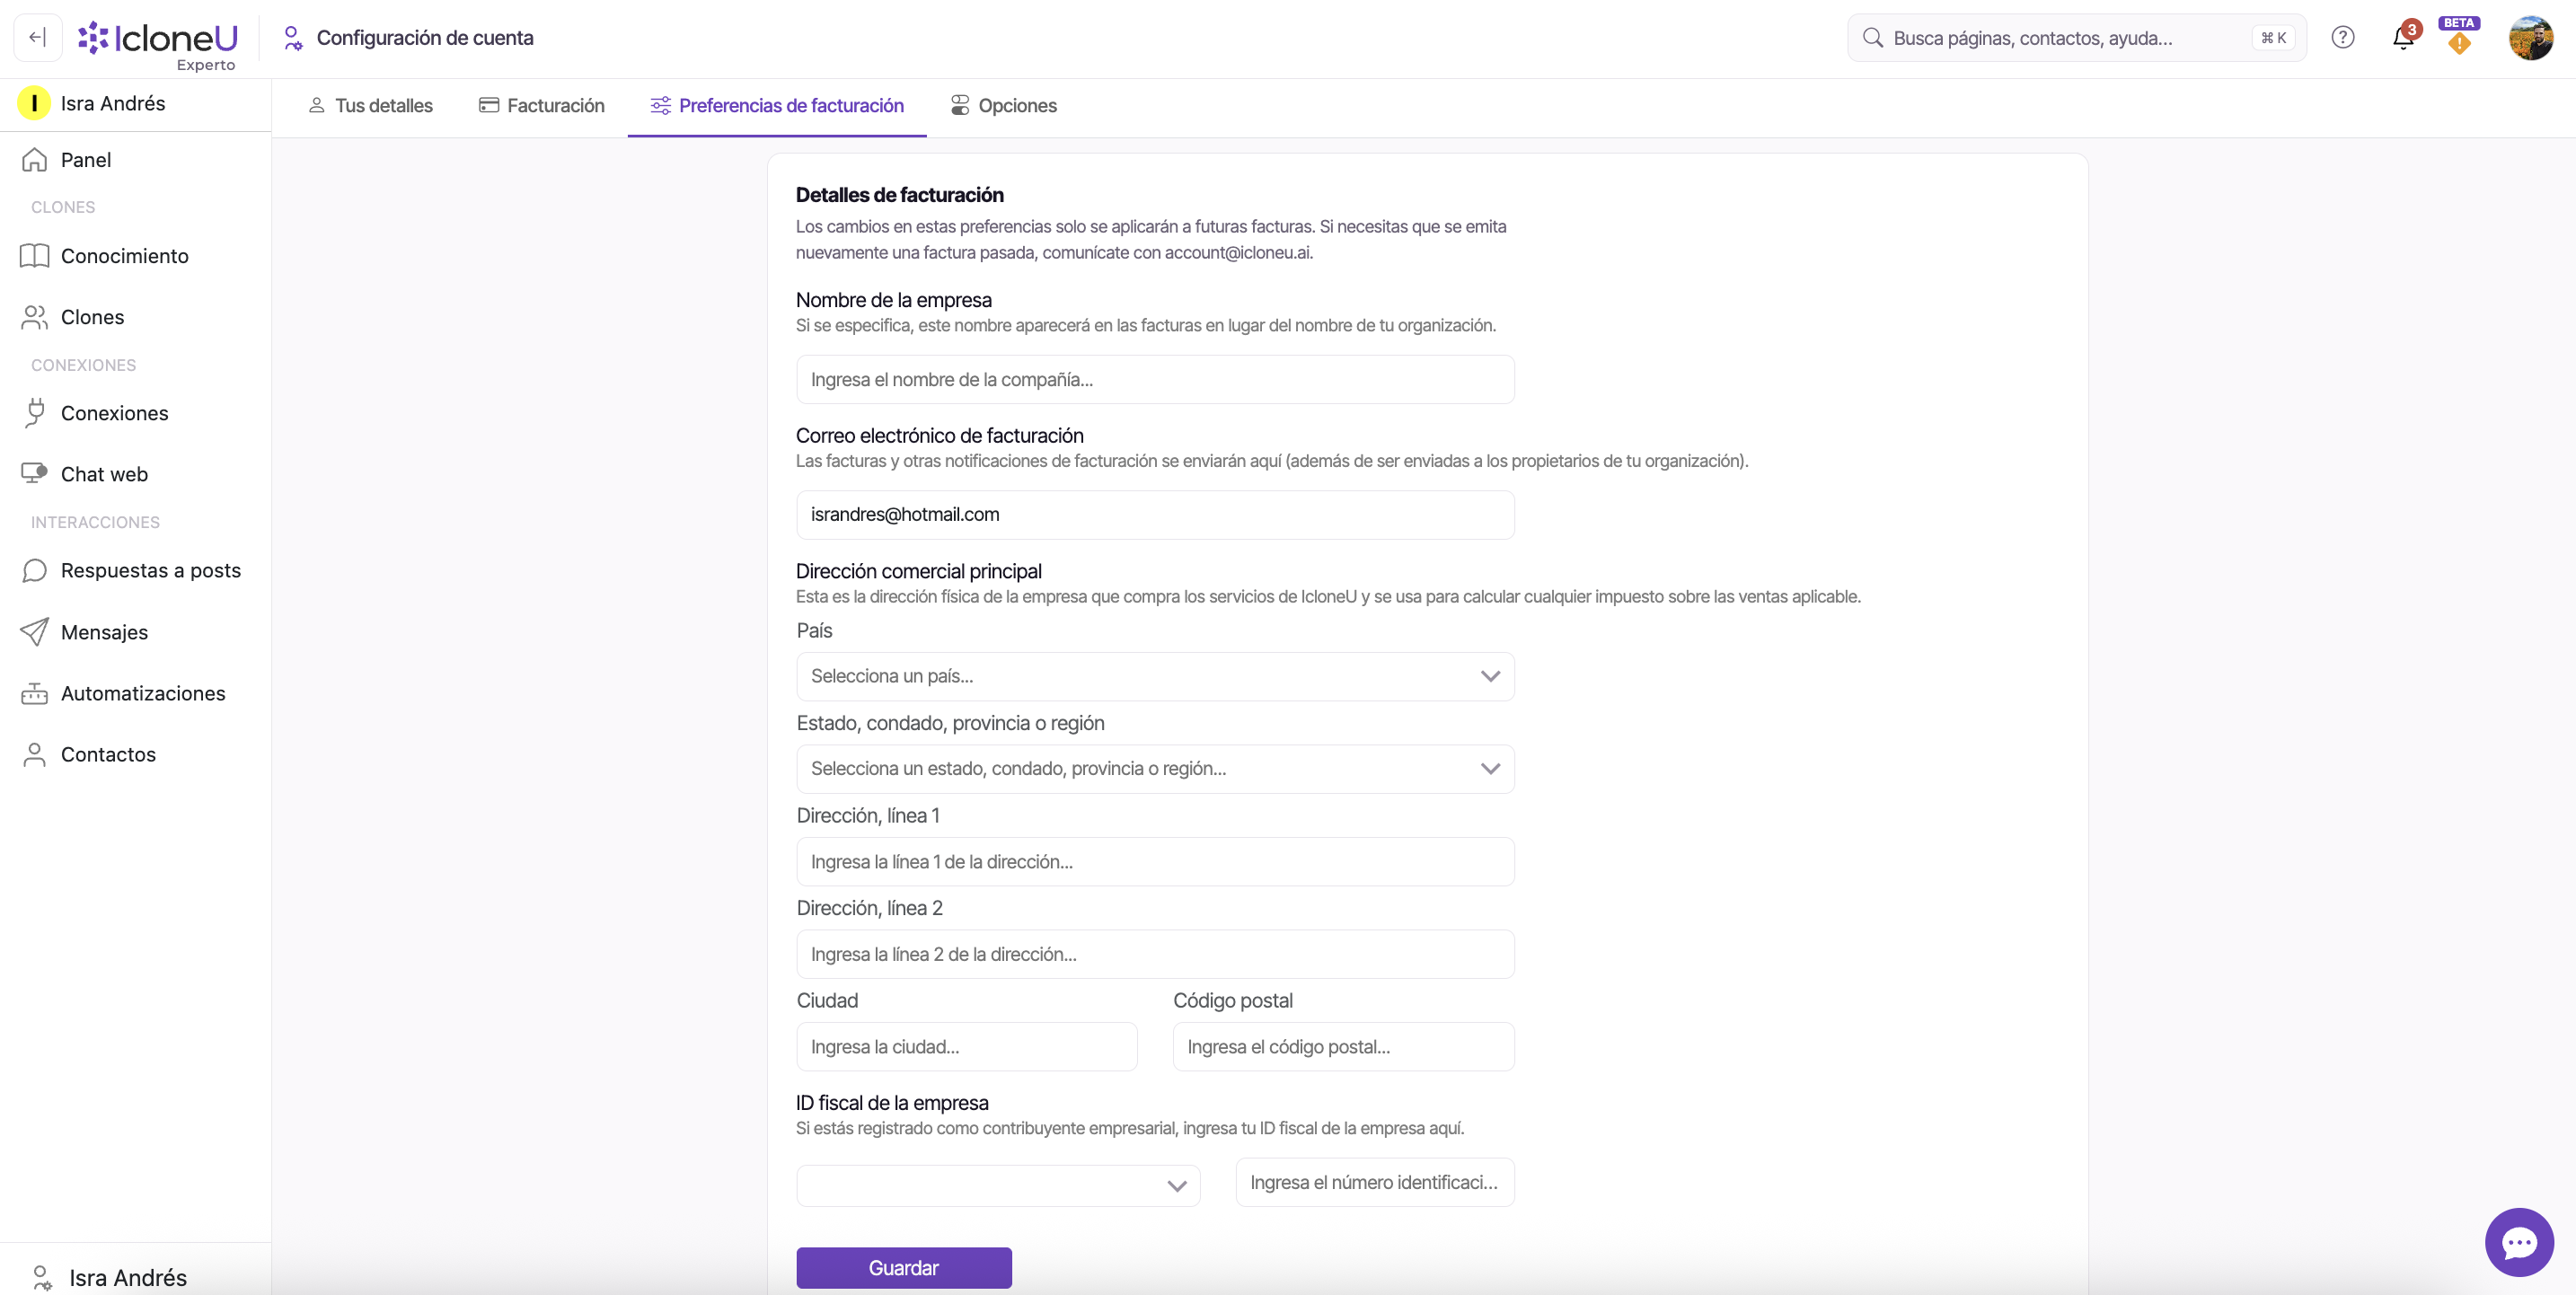This screenshot has width=2576, height=1295.
Task: Click the global search bar
Action: 2076,38
